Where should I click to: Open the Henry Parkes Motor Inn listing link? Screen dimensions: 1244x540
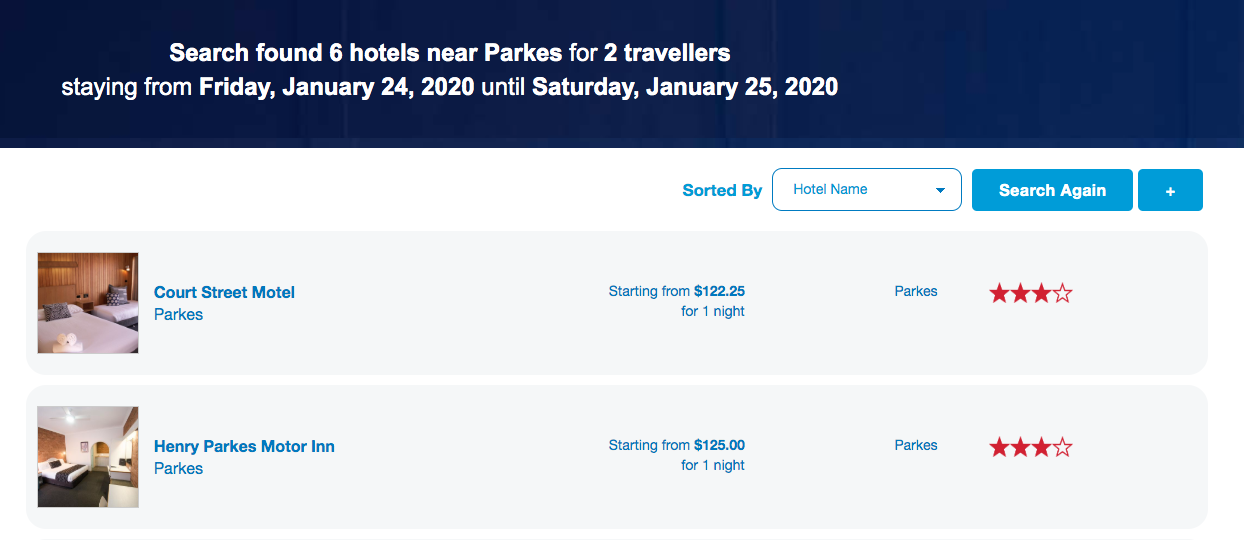pos(244,446)
